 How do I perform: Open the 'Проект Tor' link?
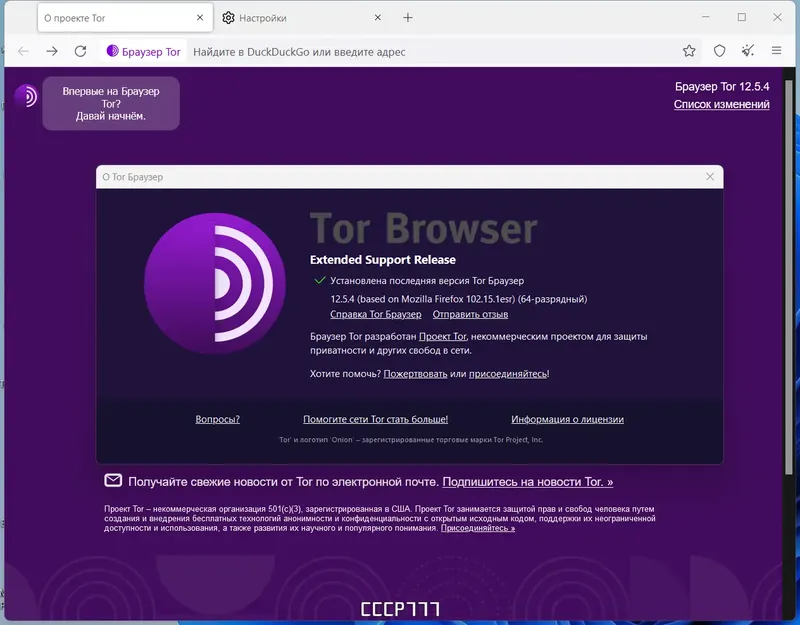click(x=442, y=337)
